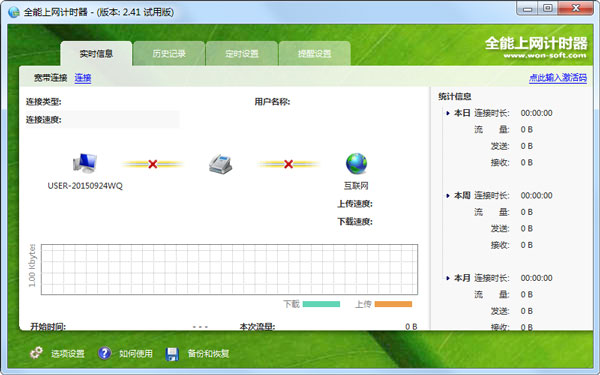The image size is (600, 375).
Task: Open 如何使用 help question icon
Action: click(104, 353)
